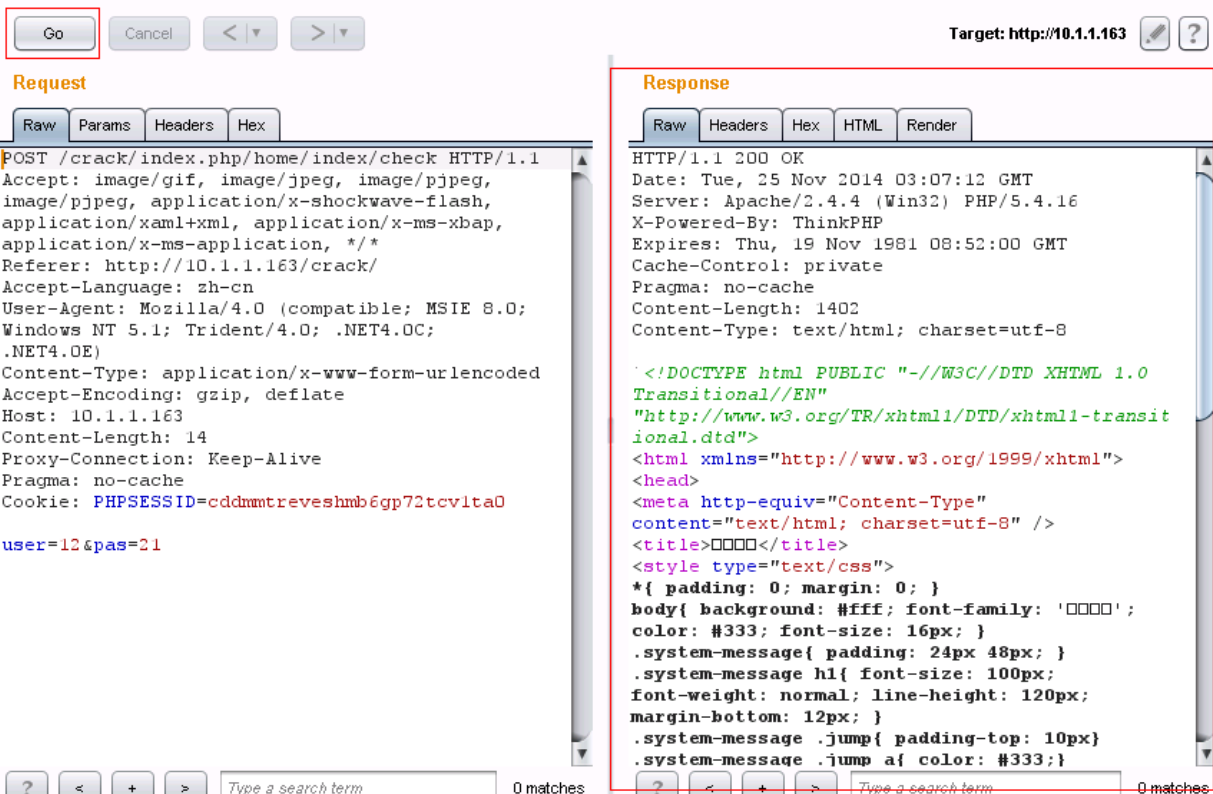Viewport: 1213px width, 794px height.
Task: Click the Target: http://10.1.1.163 label
Action: pyautogui.click(x=1037, y=34)
